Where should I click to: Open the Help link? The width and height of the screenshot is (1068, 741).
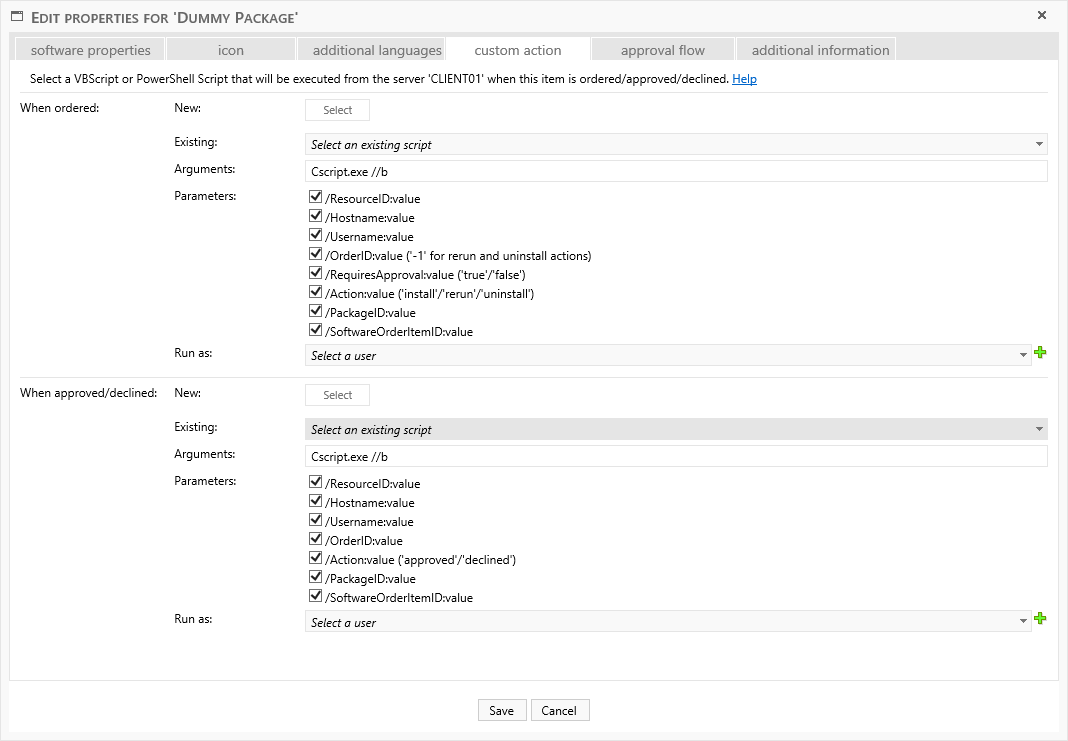(744, 79)
